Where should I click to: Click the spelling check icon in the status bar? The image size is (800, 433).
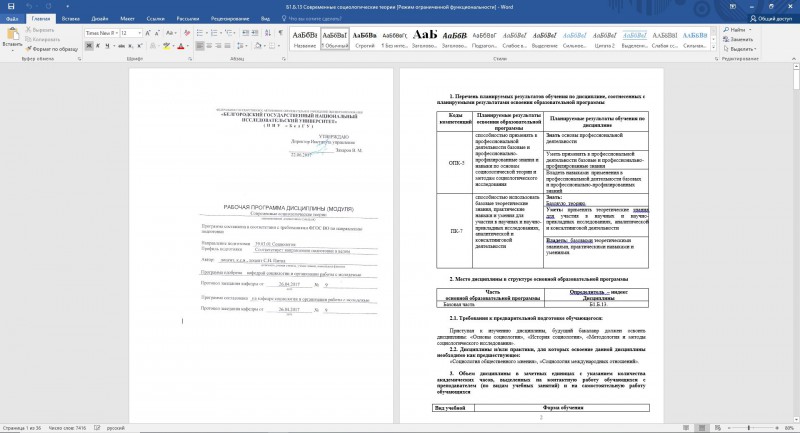tap(97, 428)
